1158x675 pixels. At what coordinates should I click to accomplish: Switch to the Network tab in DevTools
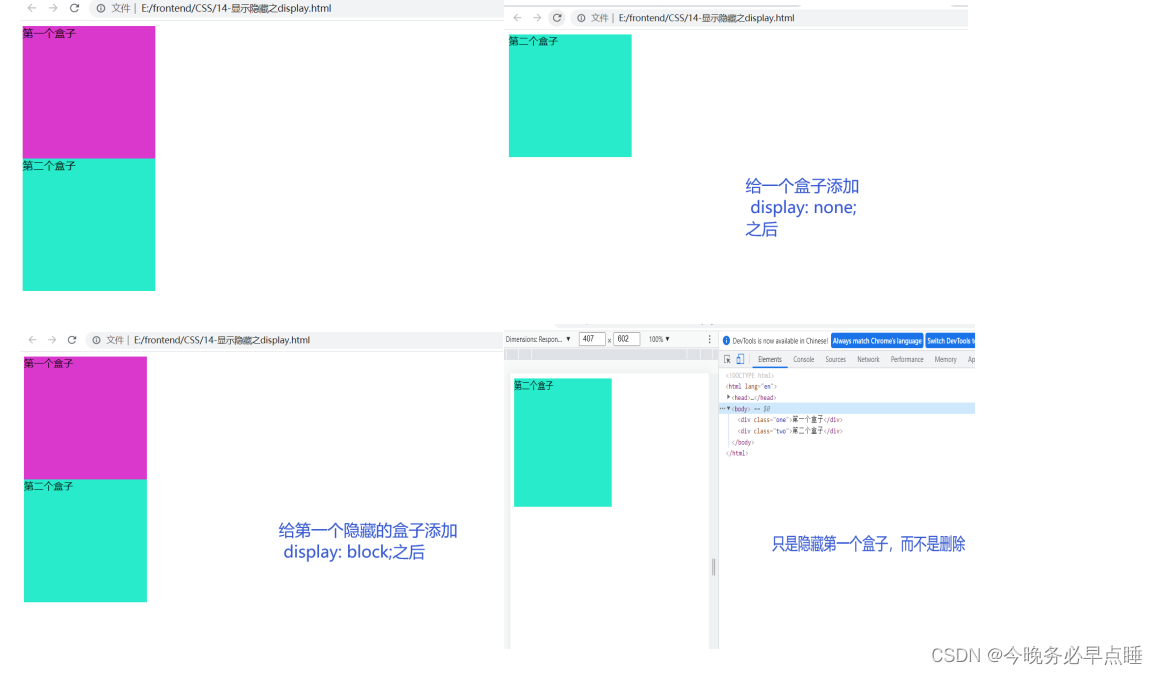[x=868, y=359]
